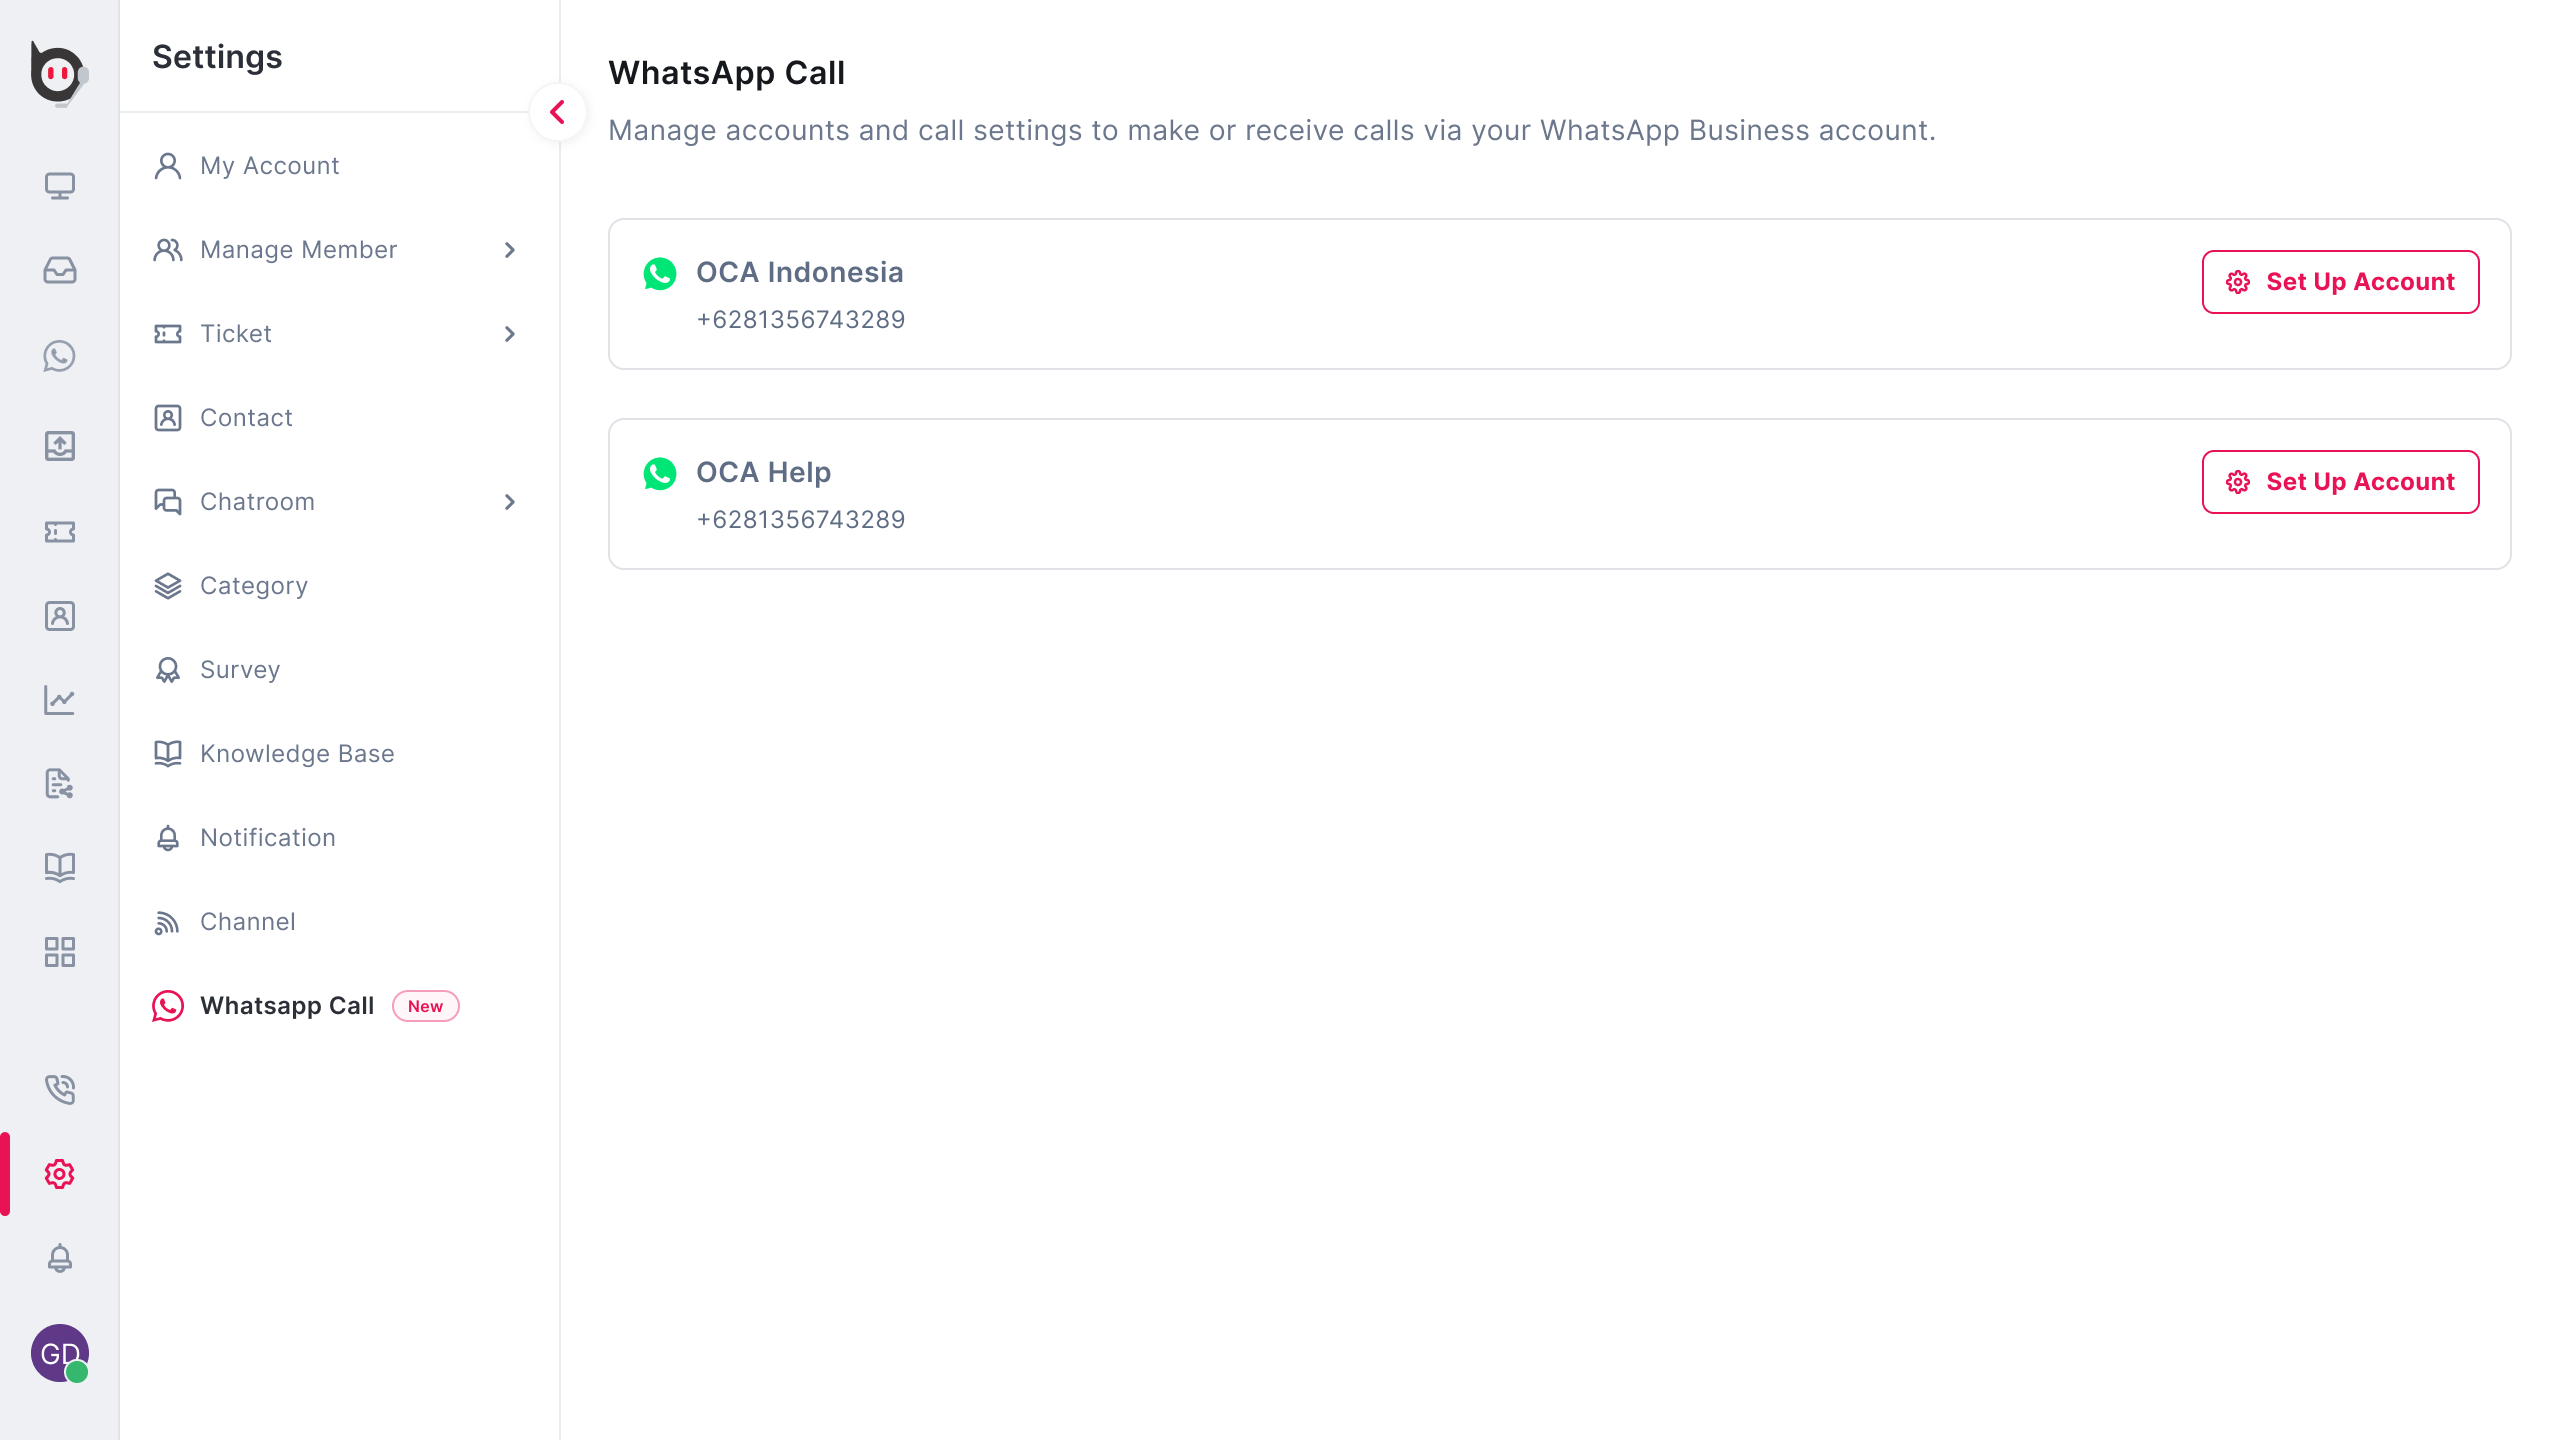This screenshot has height=1440, width=2560.
Task: Click the GD user avatar
Action: pos(60,1353)
